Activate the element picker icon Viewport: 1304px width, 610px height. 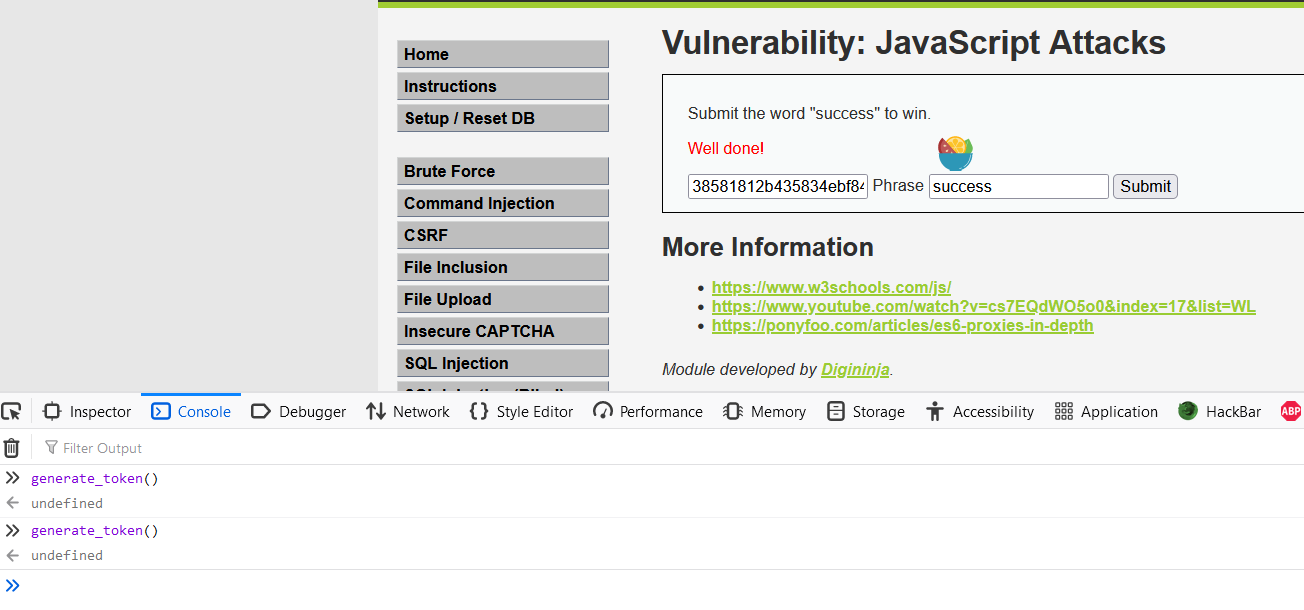(x=11, y=411)
